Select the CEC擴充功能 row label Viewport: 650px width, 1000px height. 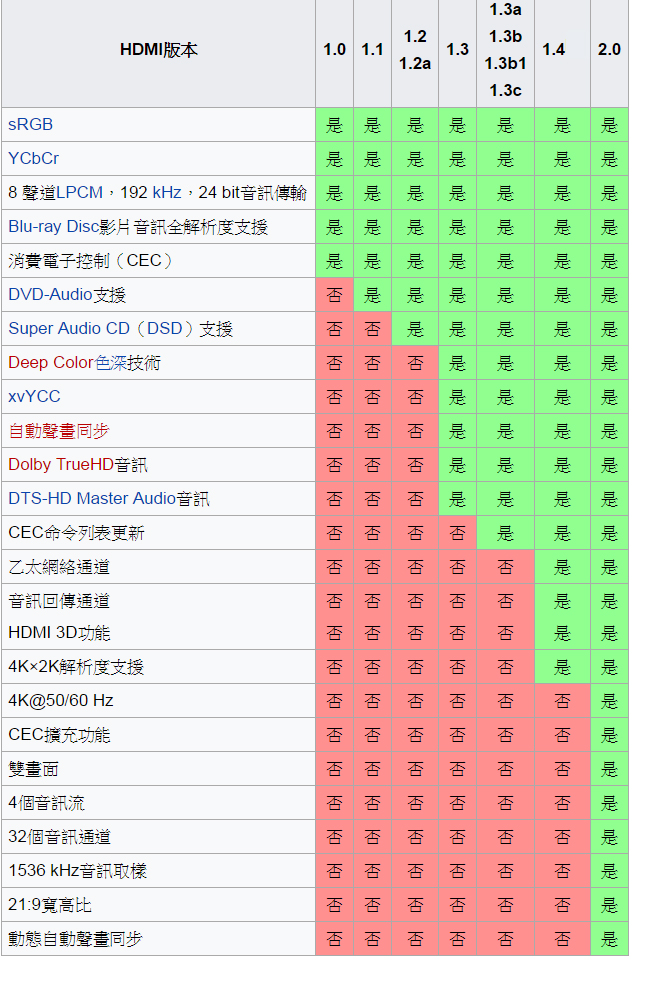click(159, 735)
